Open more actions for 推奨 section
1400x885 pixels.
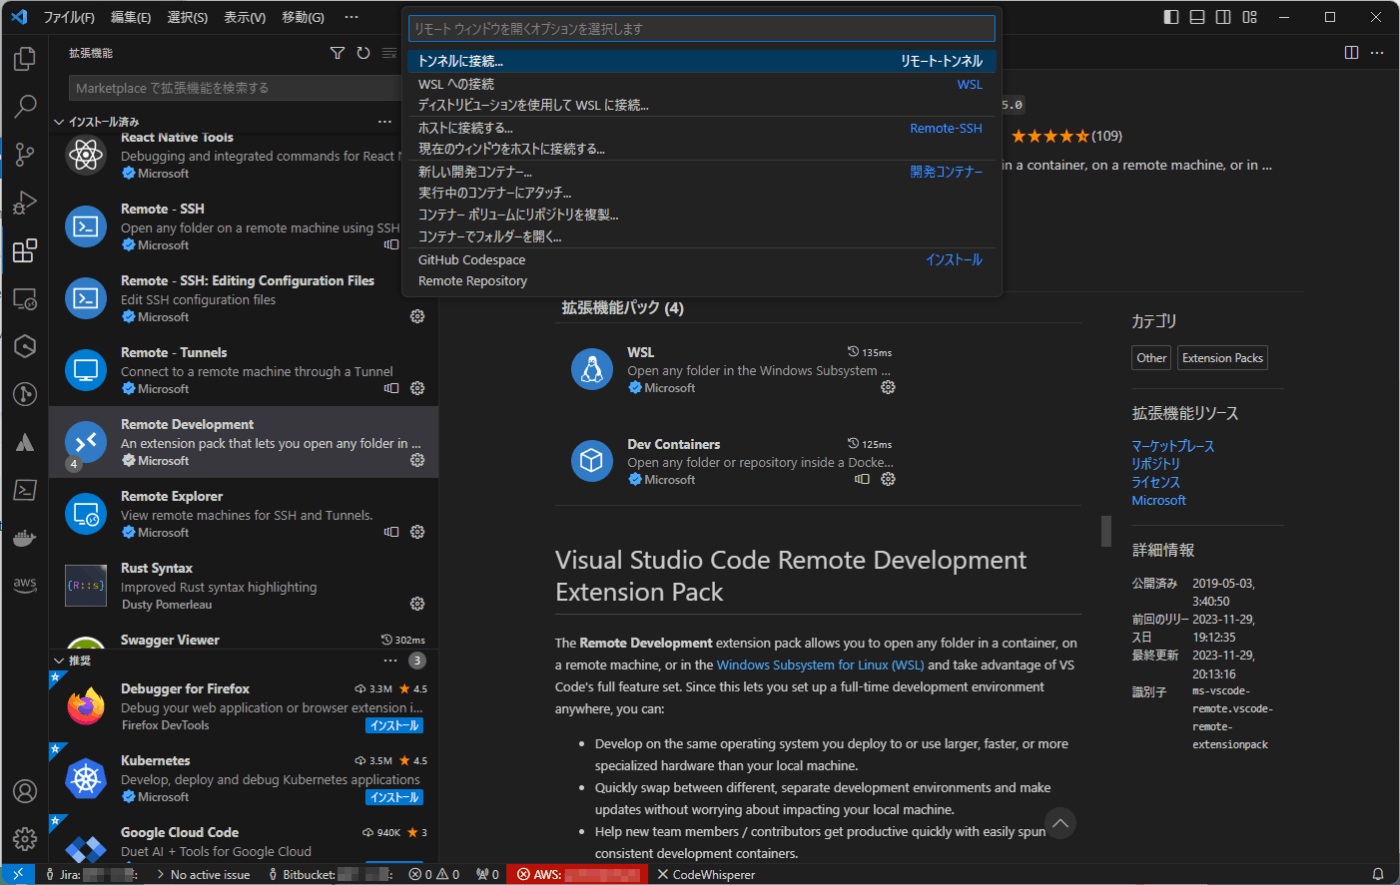click(391, 660)
